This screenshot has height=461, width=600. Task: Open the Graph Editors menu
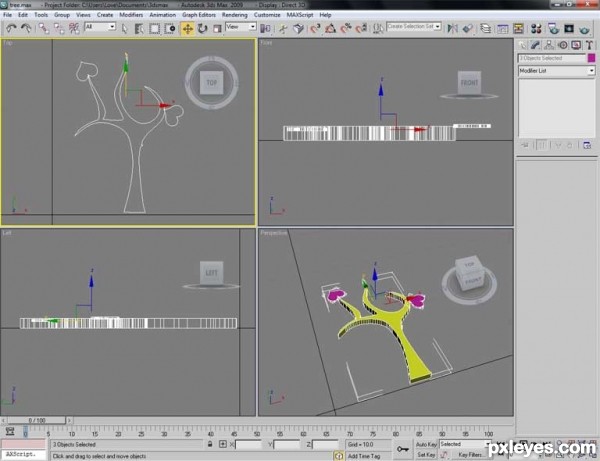click(199, 15)
